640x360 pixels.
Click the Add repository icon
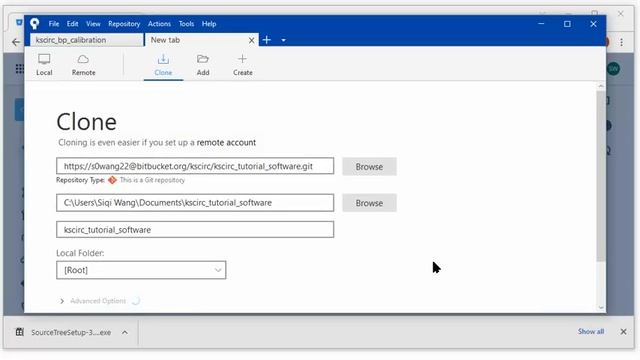click(x=203, y=64)
